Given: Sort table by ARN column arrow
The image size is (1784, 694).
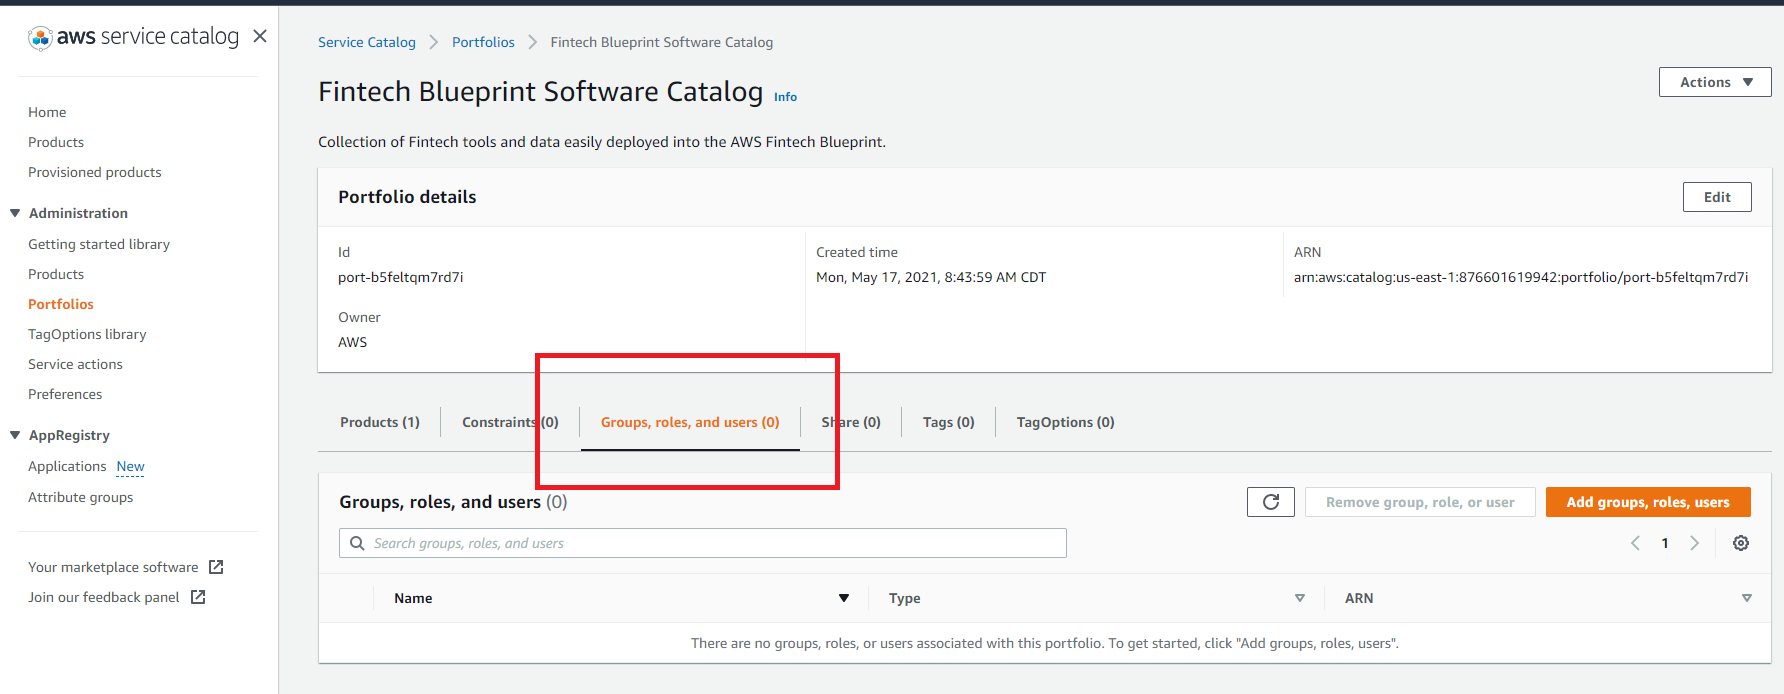Looking at the screenshot, I should click(1747, 598).
